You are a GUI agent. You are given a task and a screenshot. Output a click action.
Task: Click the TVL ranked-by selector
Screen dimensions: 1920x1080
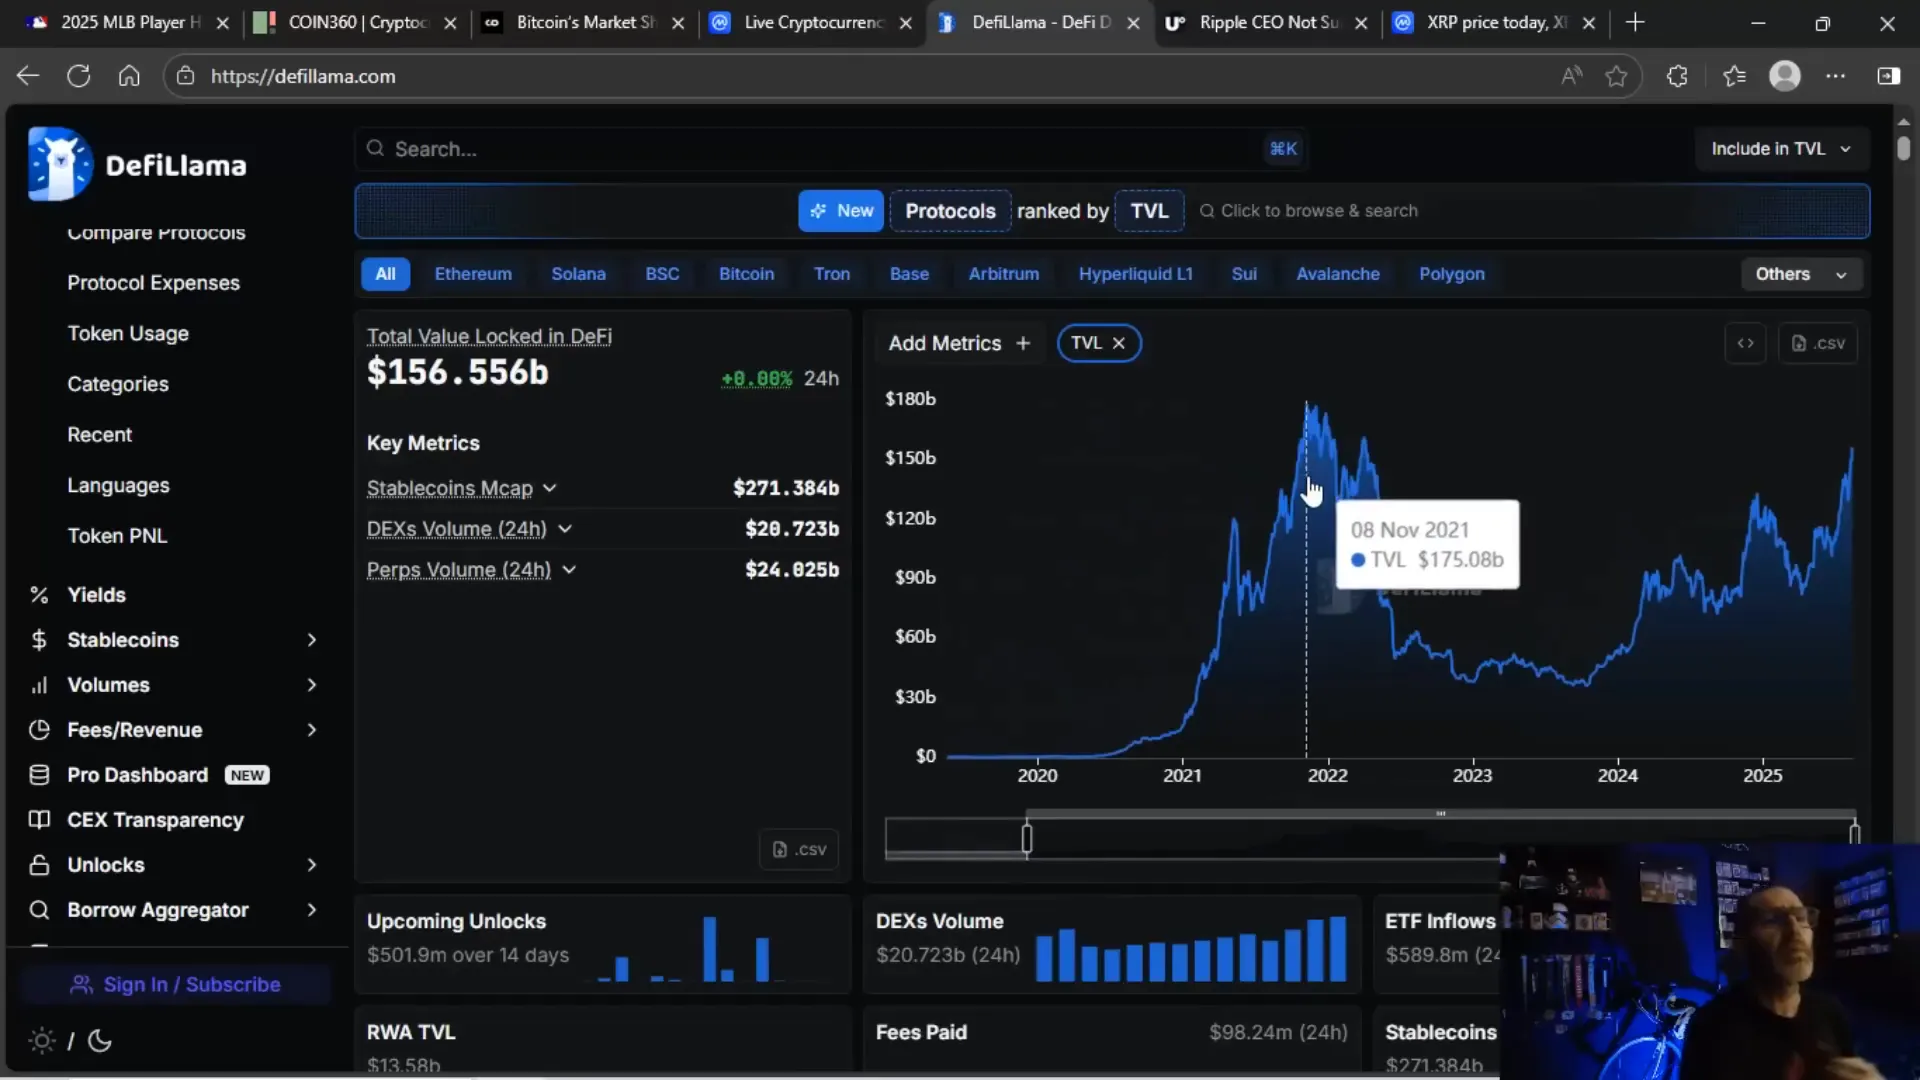click(x=1149, y=211)
